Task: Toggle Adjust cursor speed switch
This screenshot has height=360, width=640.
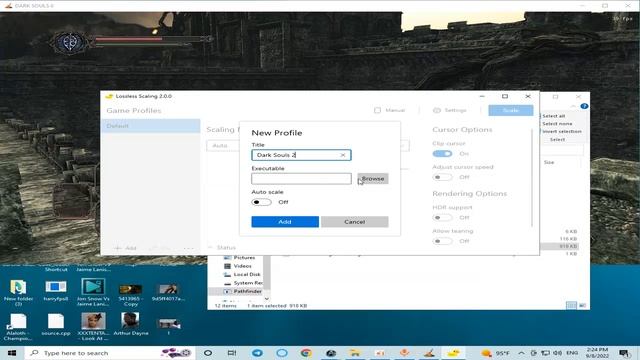Action: click(442, 177)
